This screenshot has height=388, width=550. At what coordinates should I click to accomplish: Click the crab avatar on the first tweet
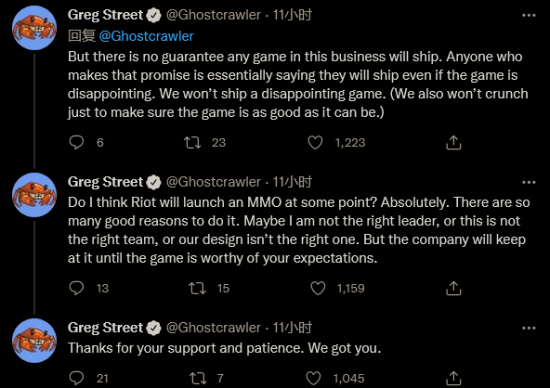pos(34,28)
